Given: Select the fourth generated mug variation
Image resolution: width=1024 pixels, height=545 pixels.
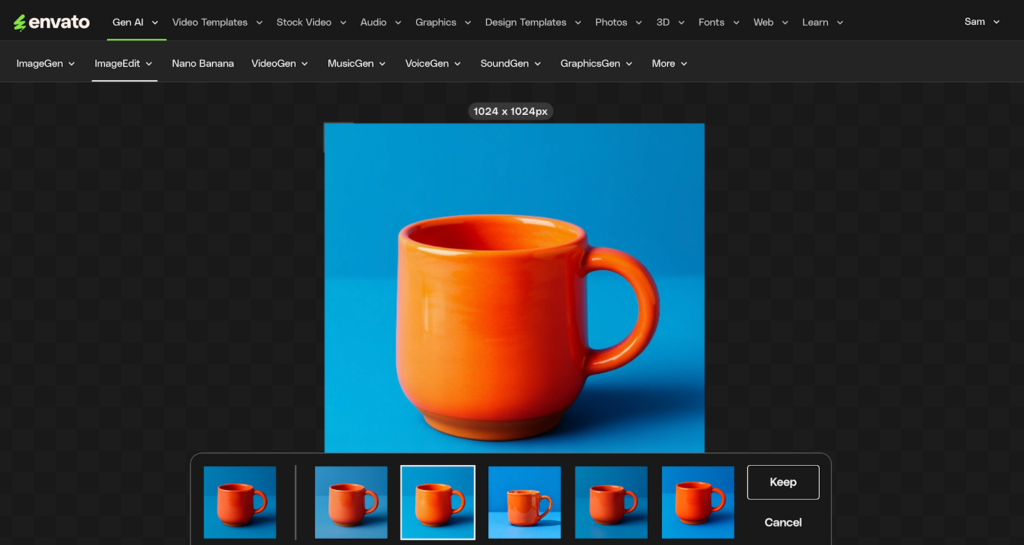Looking at the screenshot, I should [x=611, y=502].
